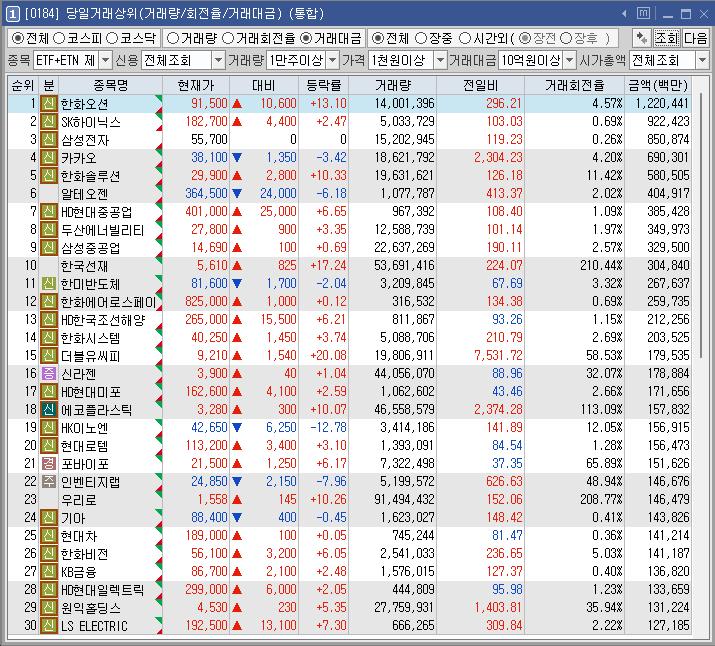Click the left arrow icon in title bar
The height and width of the screenshot is (646, 715).
pyautogui.click(x=624, y=14)
